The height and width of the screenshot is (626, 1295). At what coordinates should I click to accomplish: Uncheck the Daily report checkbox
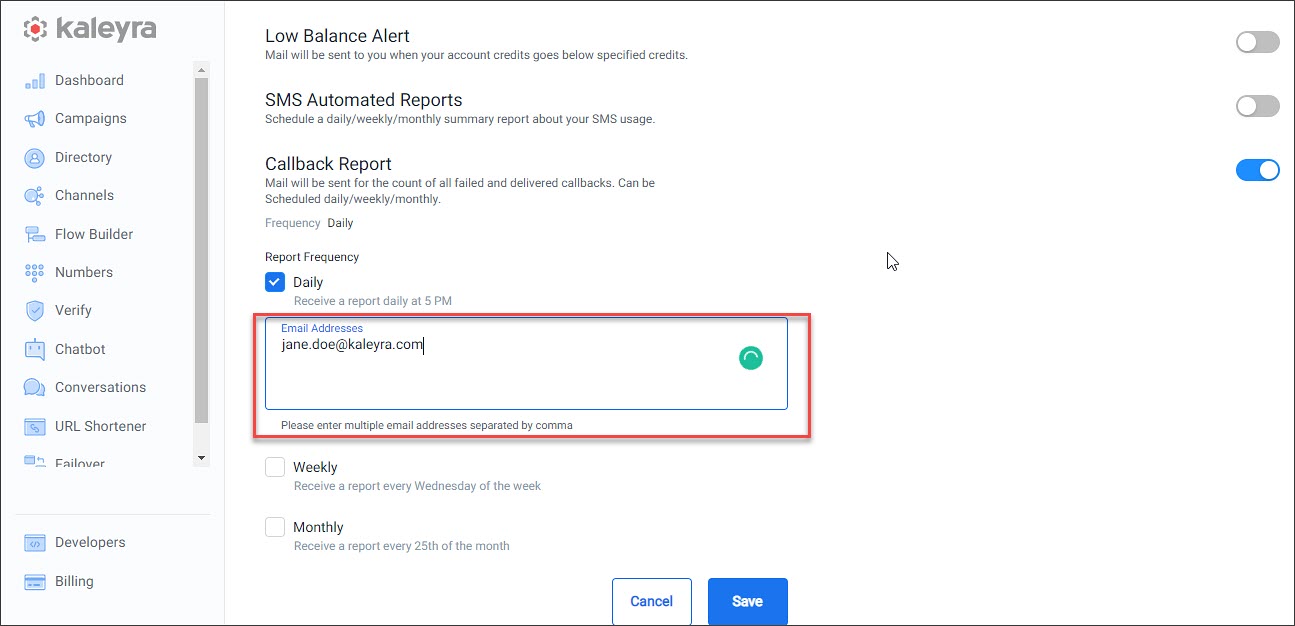tap(275, 282)
